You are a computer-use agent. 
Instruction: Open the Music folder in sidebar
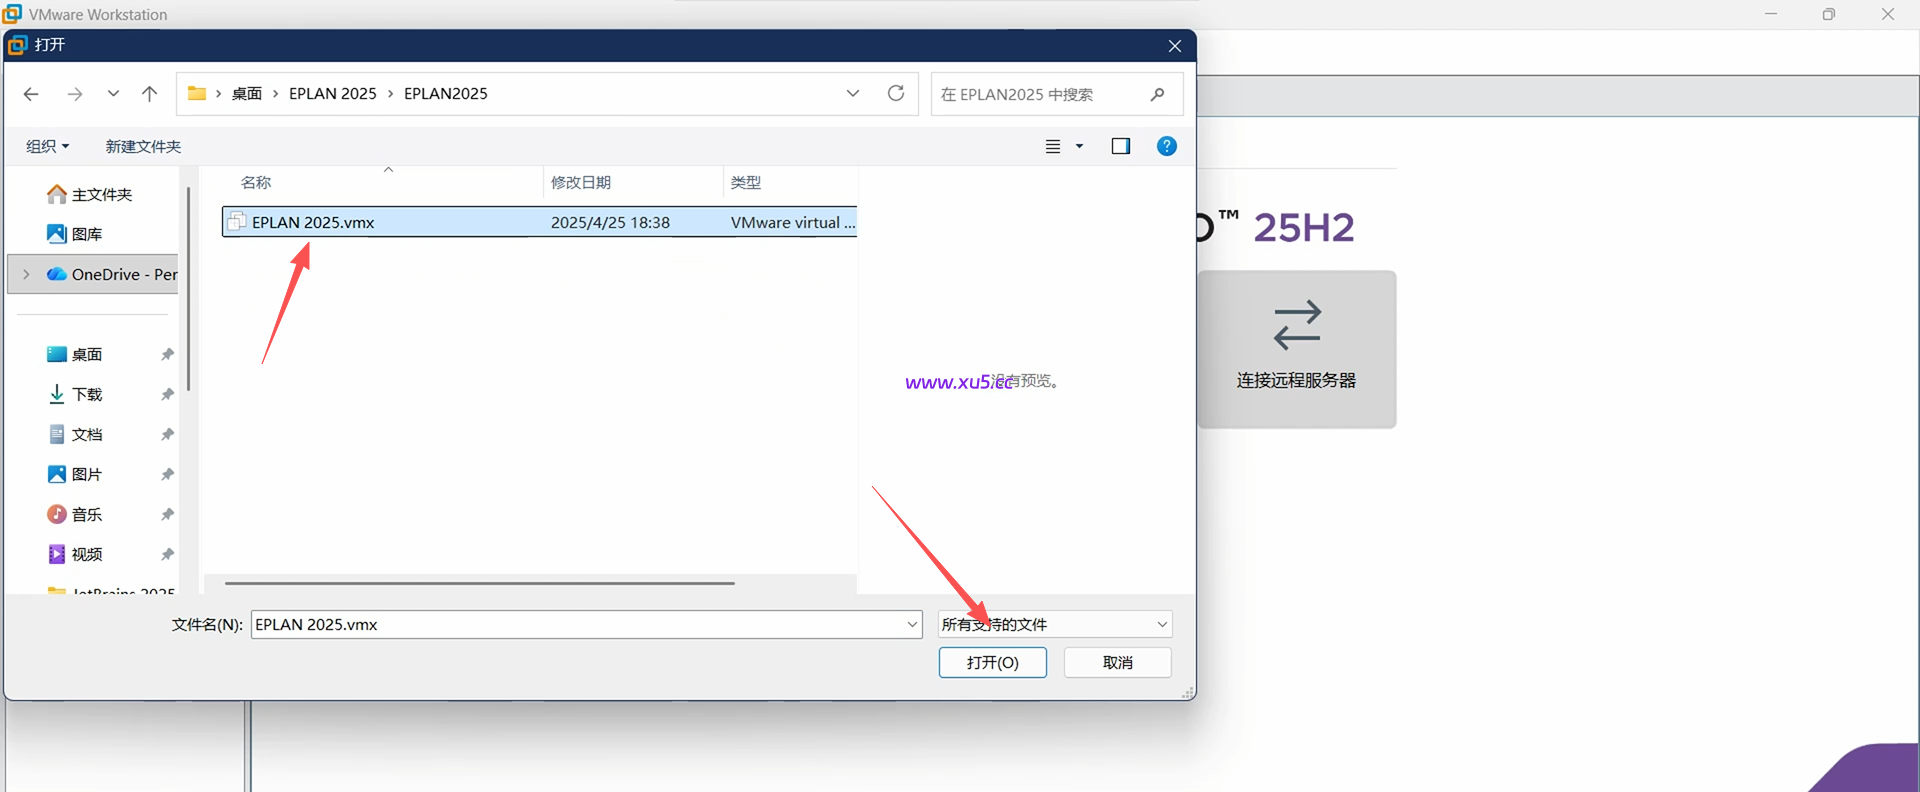[x=87, y=514]
